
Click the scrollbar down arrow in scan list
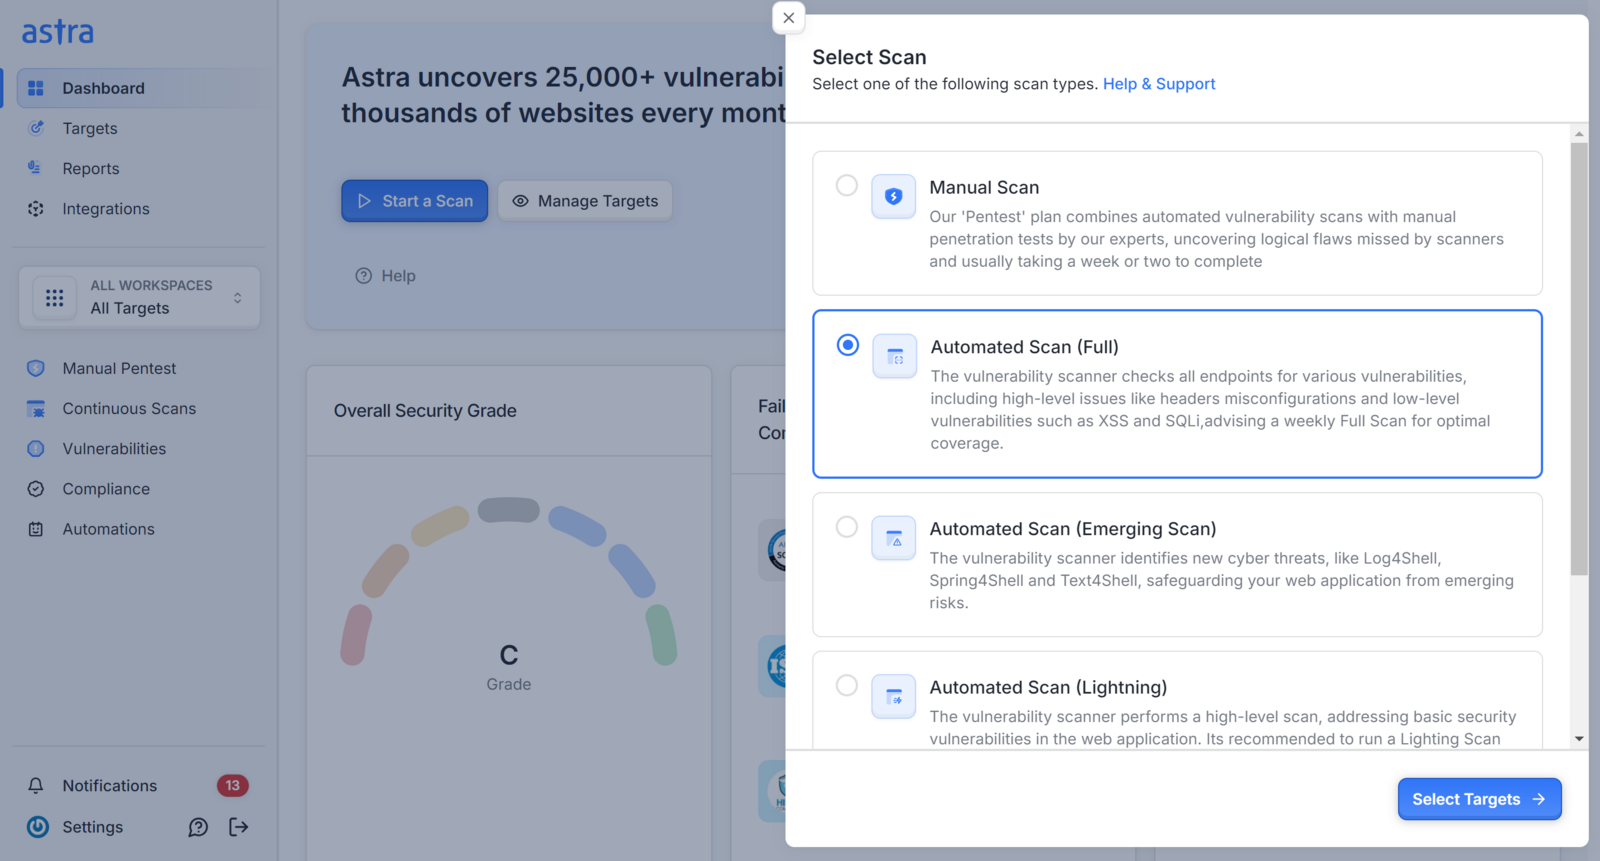pyautogui.click(x=1579, y=739)
